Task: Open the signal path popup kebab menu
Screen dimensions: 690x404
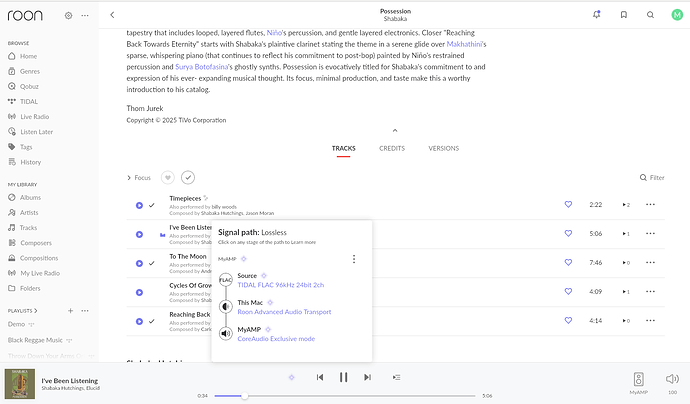Action: pos(354,259)
